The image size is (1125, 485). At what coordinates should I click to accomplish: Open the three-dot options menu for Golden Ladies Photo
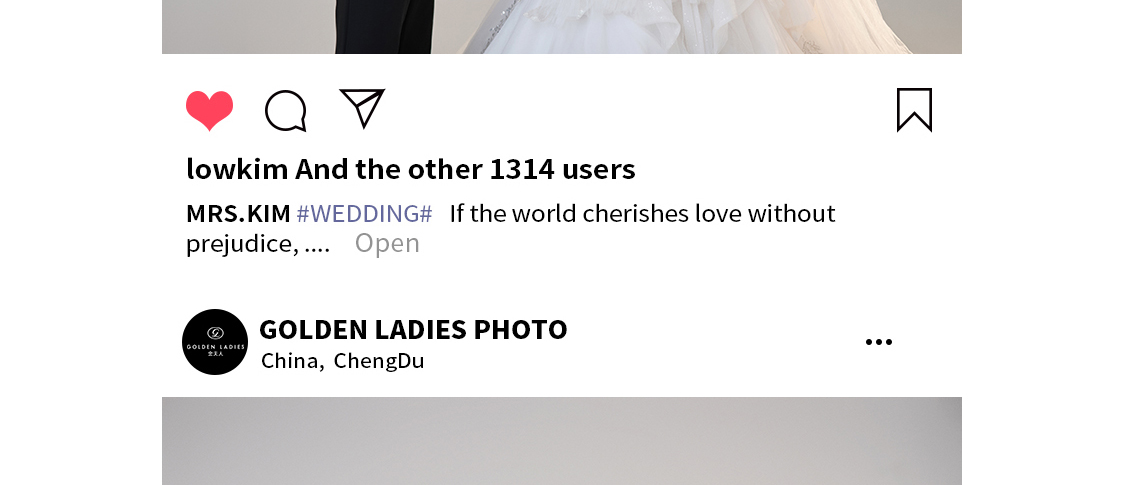click(879, 342)
